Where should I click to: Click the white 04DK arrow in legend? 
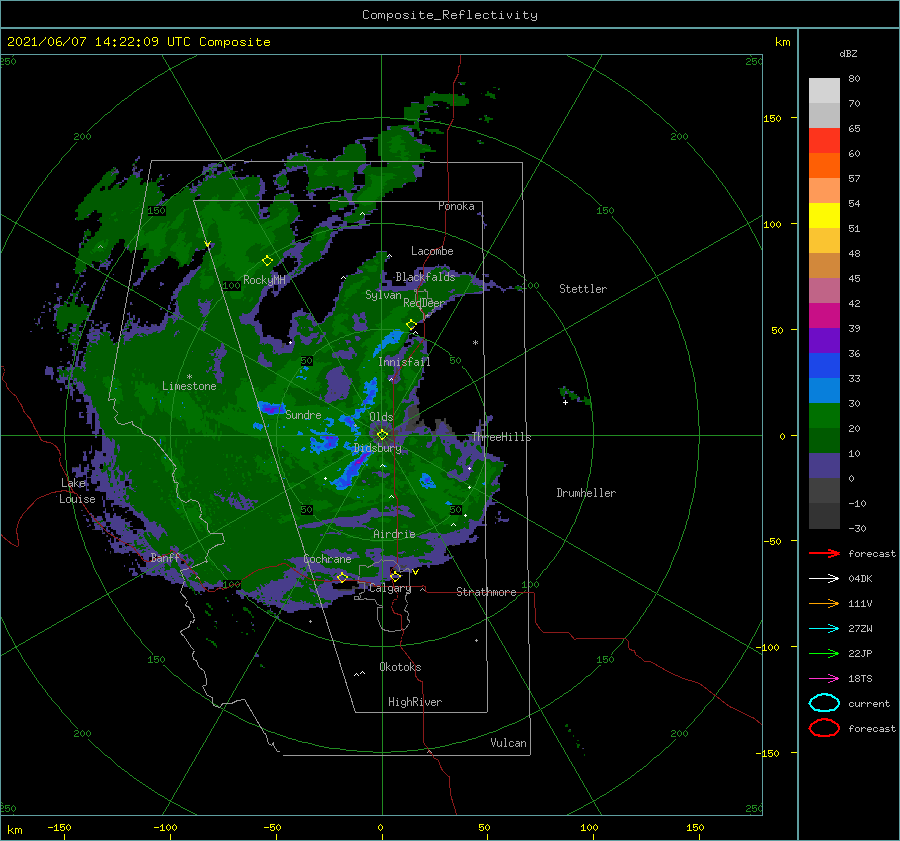[x=824, y=578]
